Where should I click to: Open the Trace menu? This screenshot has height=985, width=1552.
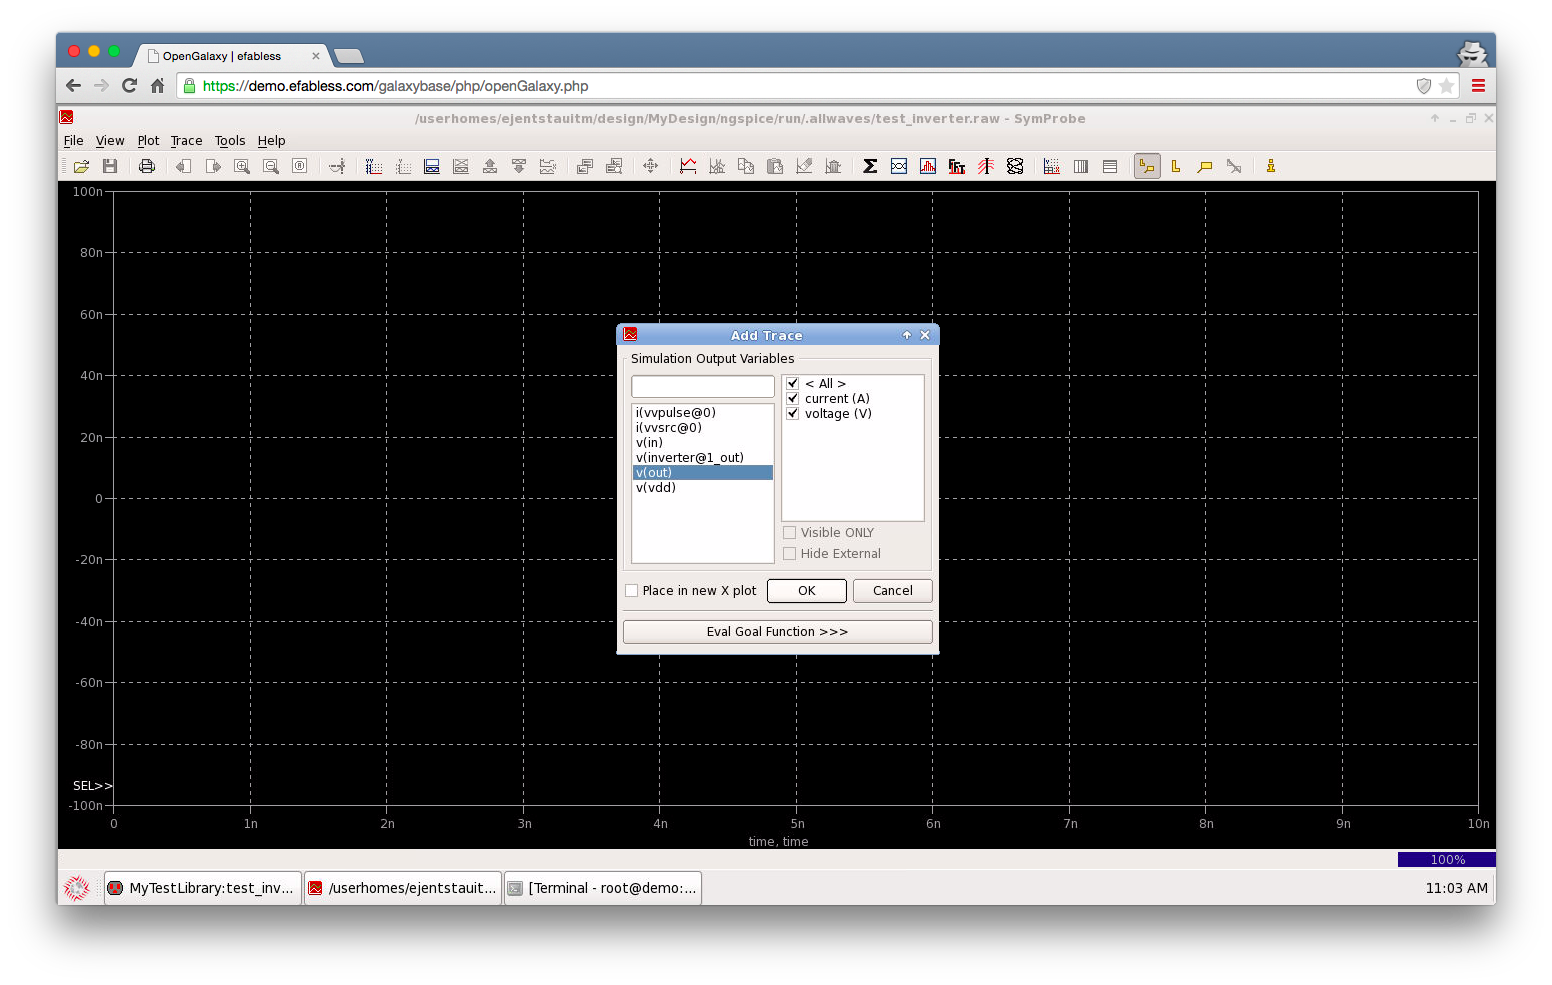[186, 141]
